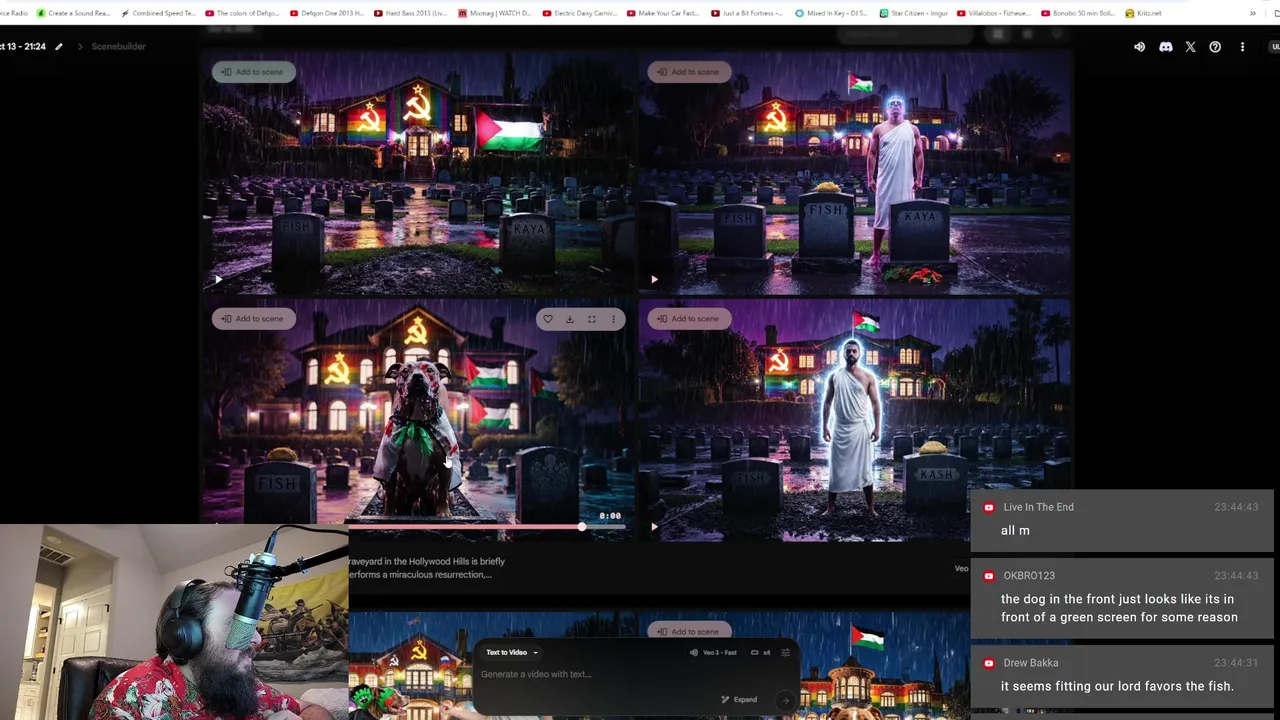Change the x4 output count selector
The width and height of the screenshot is (1280, 720).
click(x=760, y=653)
